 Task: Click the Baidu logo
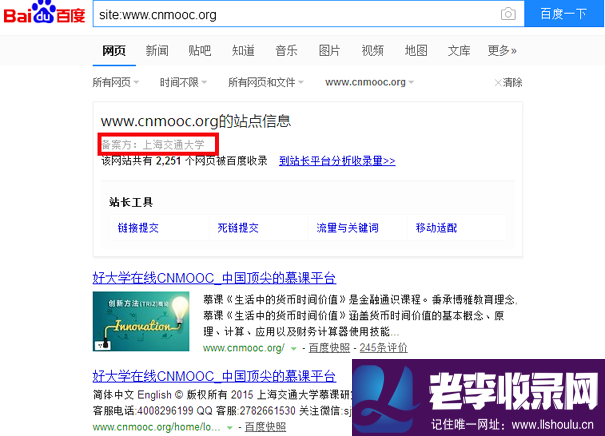point(44,13)
